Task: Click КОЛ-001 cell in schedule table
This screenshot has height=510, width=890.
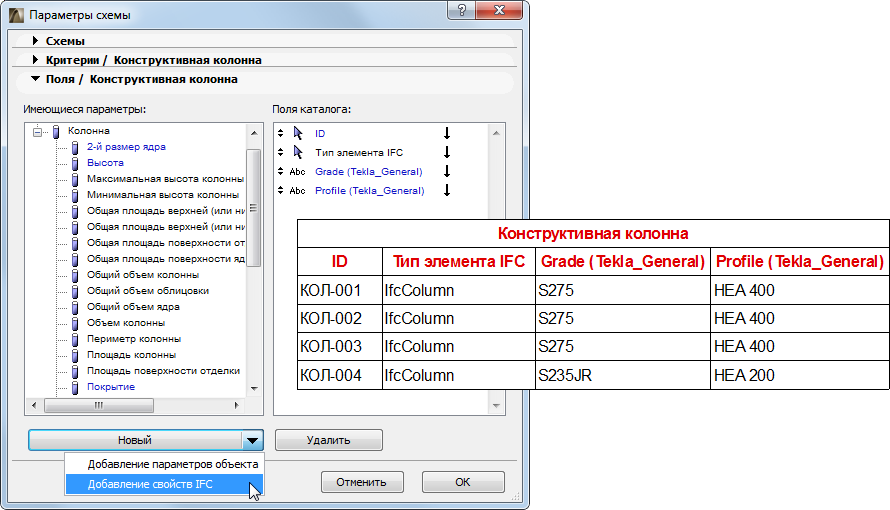Action: [x=340, y=290]
